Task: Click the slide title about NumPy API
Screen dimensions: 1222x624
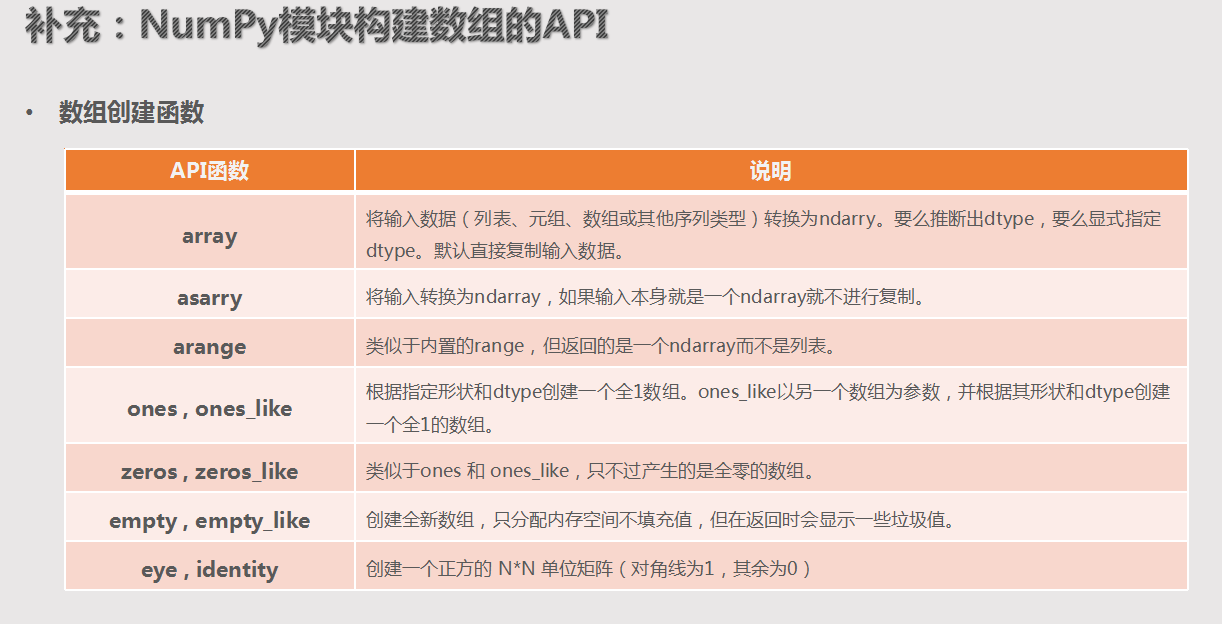Action: (x=317, y=26)
